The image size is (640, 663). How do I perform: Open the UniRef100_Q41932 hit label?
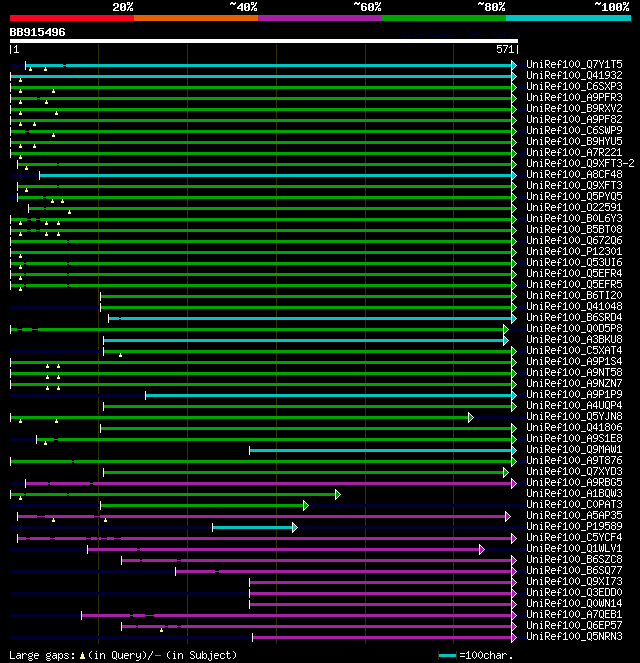click(574, 75)
